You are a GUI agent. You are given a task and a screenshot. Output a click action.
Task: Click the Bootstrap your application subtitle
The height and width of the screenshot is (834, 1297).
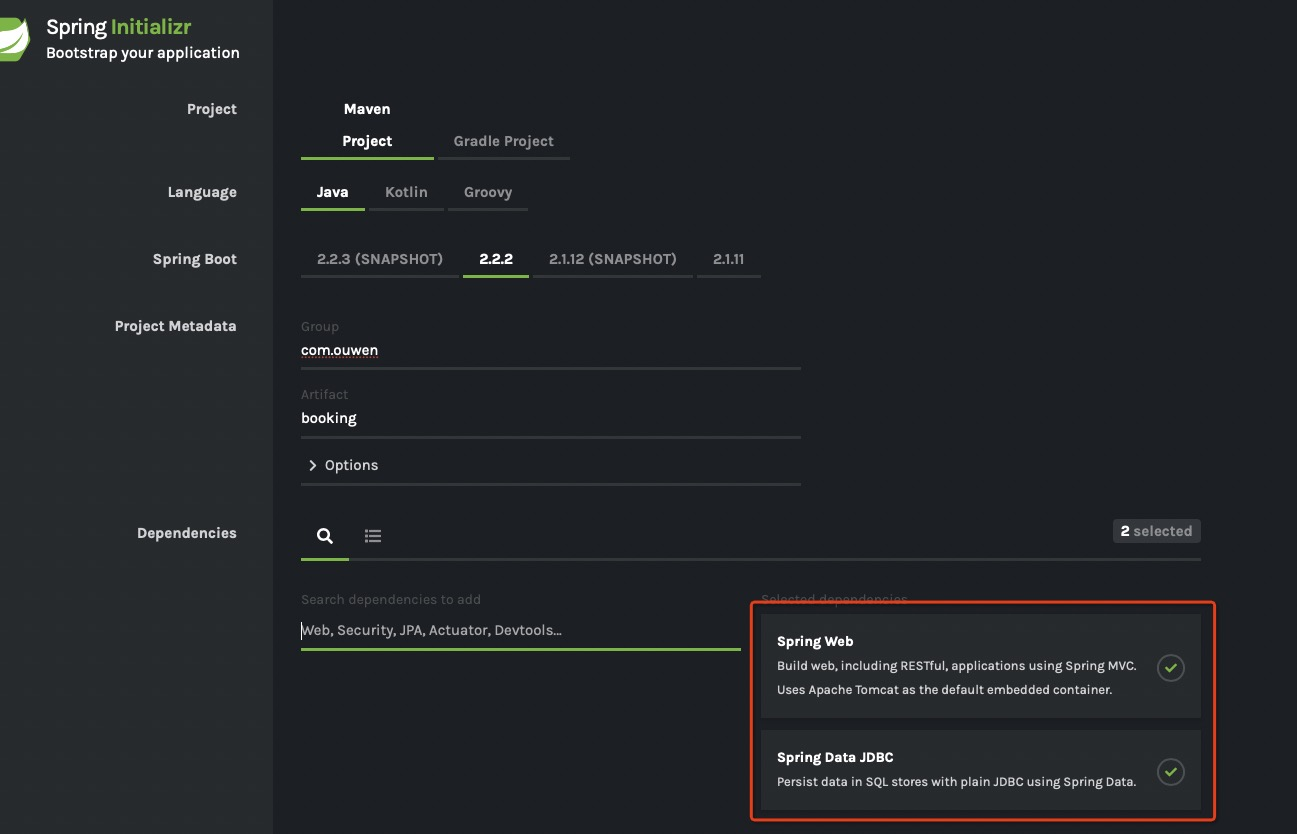[142, 52]
